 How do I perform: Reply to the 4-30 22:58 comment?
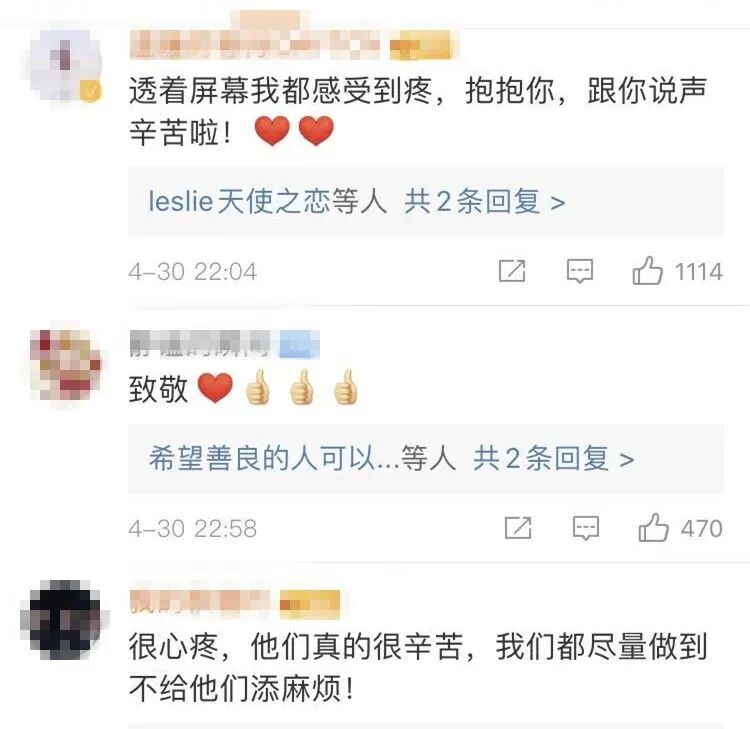(586, 528)
